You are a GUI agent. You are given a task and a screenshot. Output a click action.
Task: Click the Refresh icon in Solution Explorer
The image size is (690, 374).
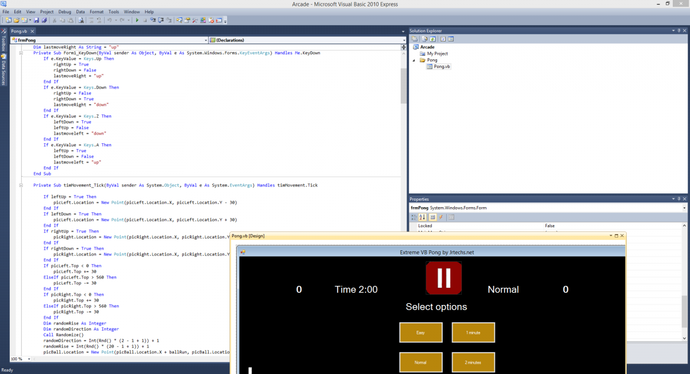pyautogui.click(x=433, y=39)
